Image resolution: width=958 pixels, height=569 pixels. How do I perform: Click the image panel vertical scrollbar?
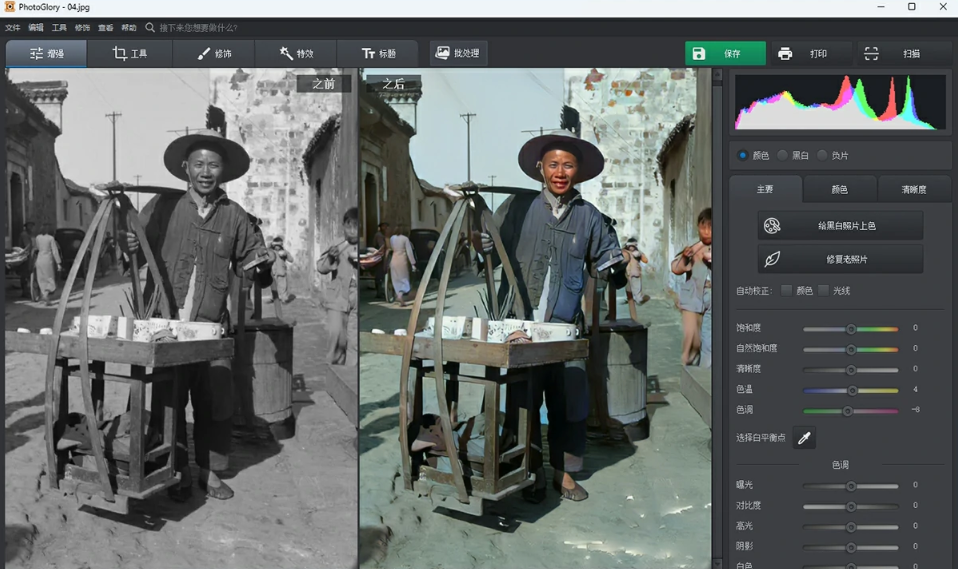(717, 318)
